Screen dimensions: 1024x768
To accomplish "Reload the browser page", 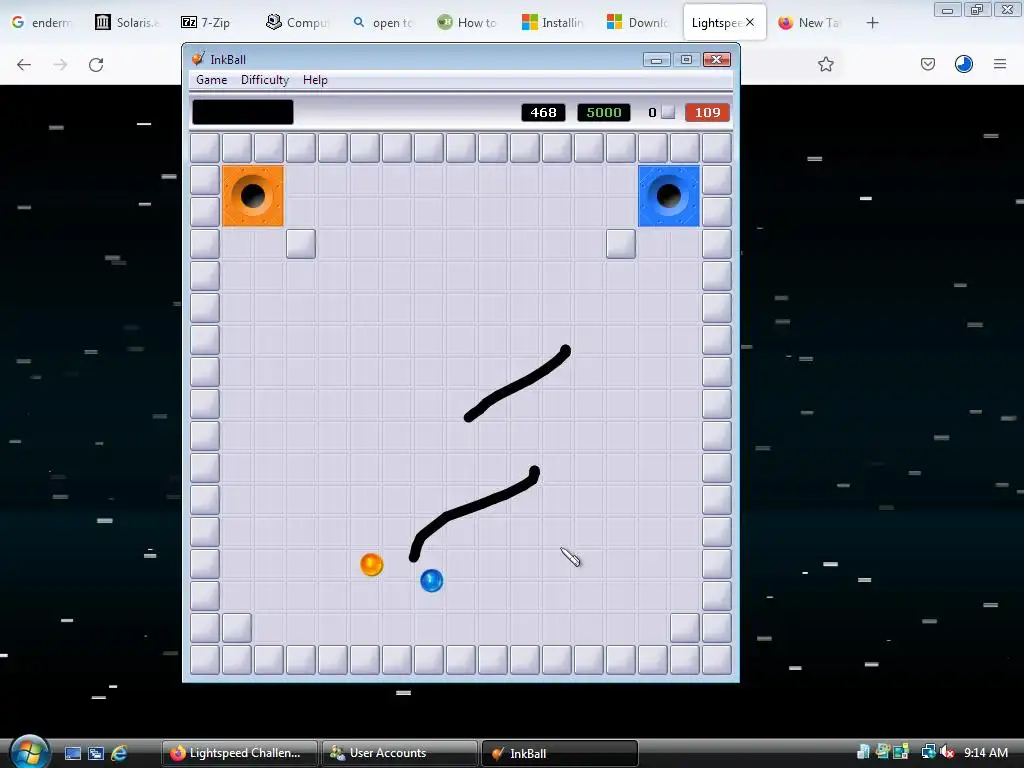I will [x=96, y=64].
